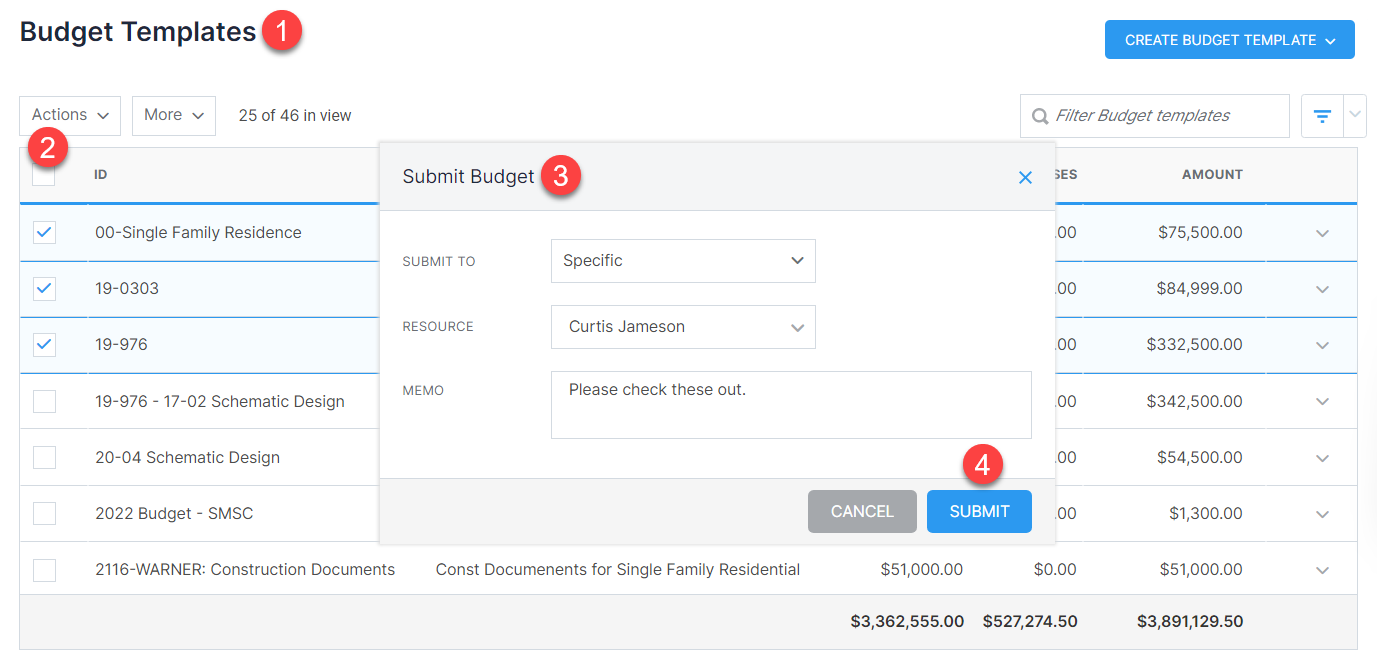Check the 2022 Budget - SMSC row
This screenshot has width=1377, height=650.
44,513
